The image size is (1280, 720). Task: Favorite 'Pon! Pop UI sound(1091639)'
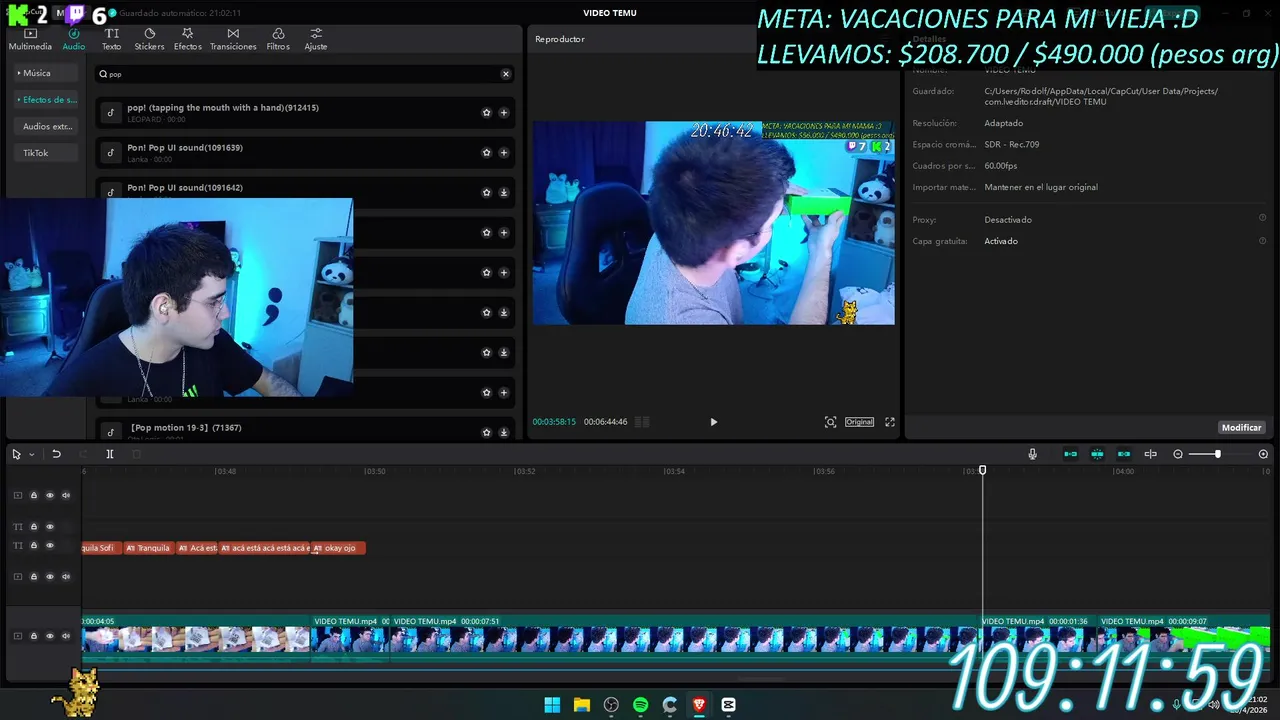click(486, 153)
